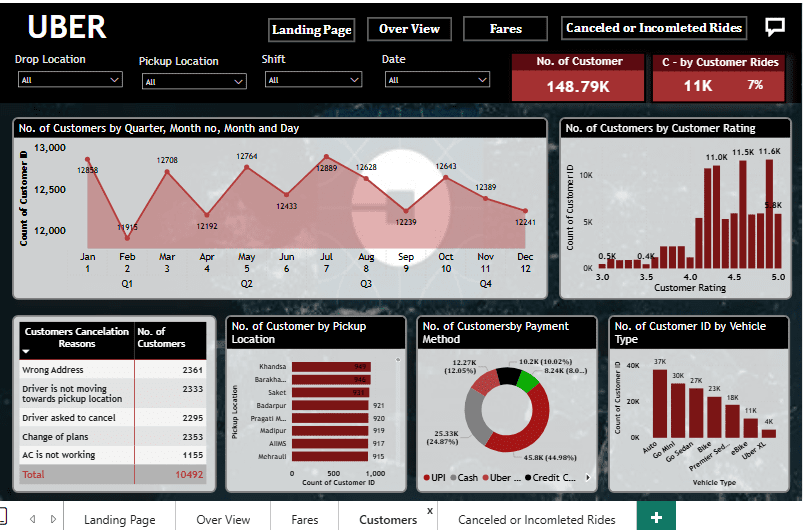
Task: Open the Pickup Location filter dropdown
Action: [238, 82]
